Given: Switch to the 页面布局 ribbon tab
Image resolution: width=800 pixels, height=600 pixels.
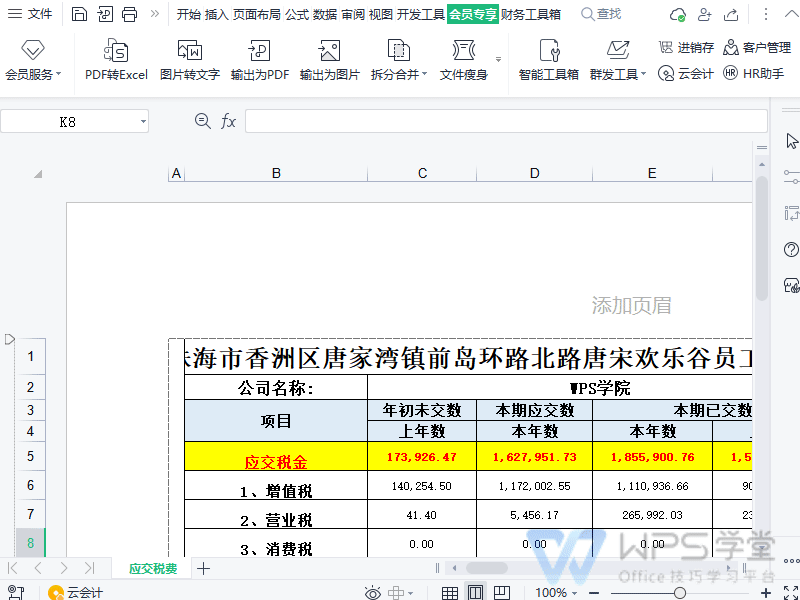Looking at the screenshot, I should (x=257, y=14).
